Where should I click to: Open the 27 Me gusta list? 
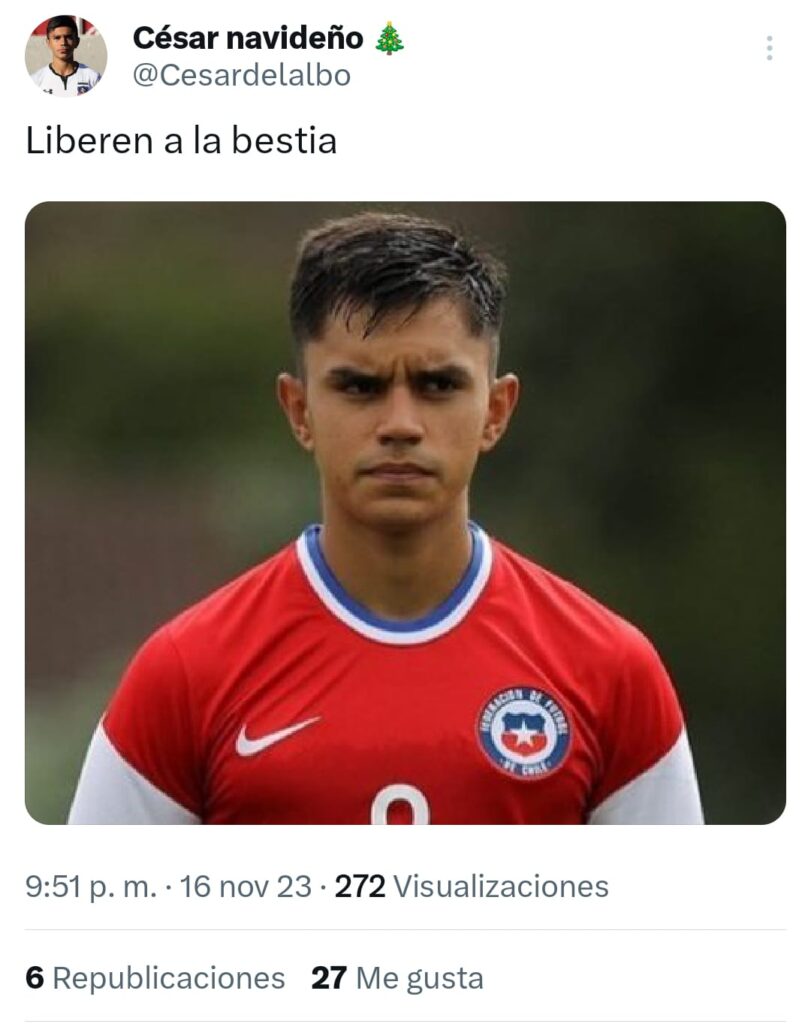coord(397,978)
